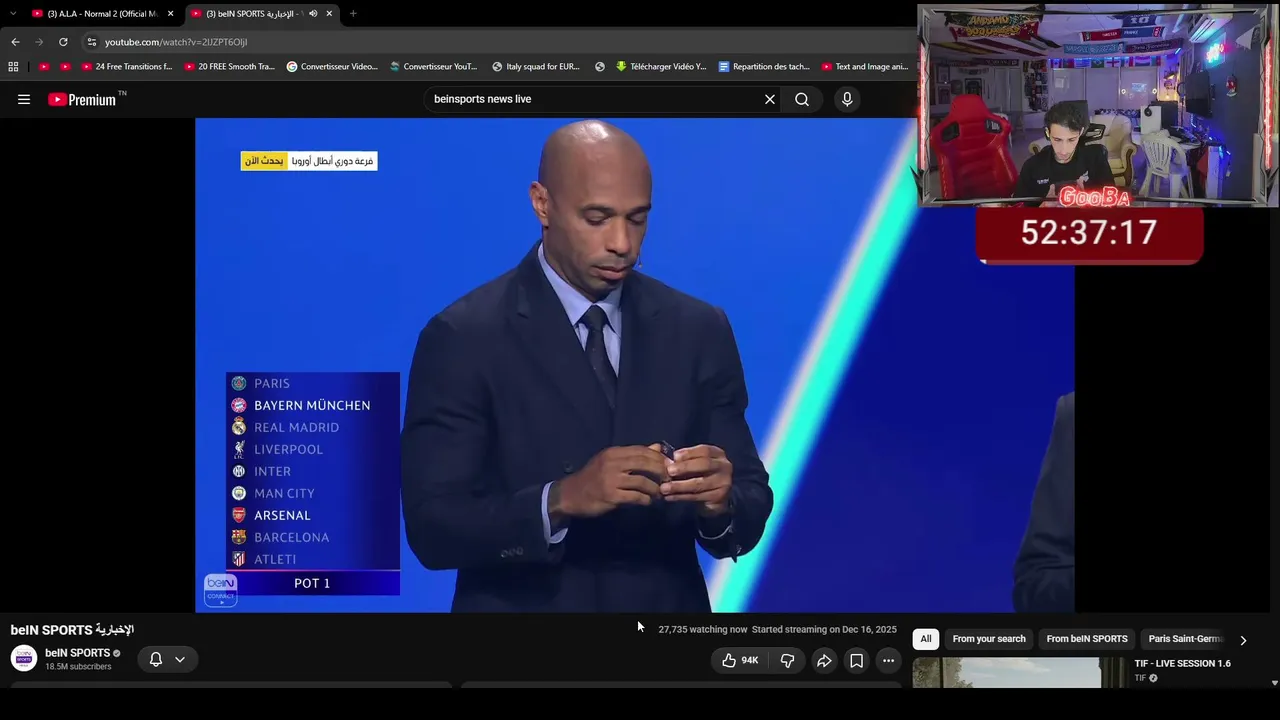Open the beIN SPORTS channel avatar

tap(24, 658)
